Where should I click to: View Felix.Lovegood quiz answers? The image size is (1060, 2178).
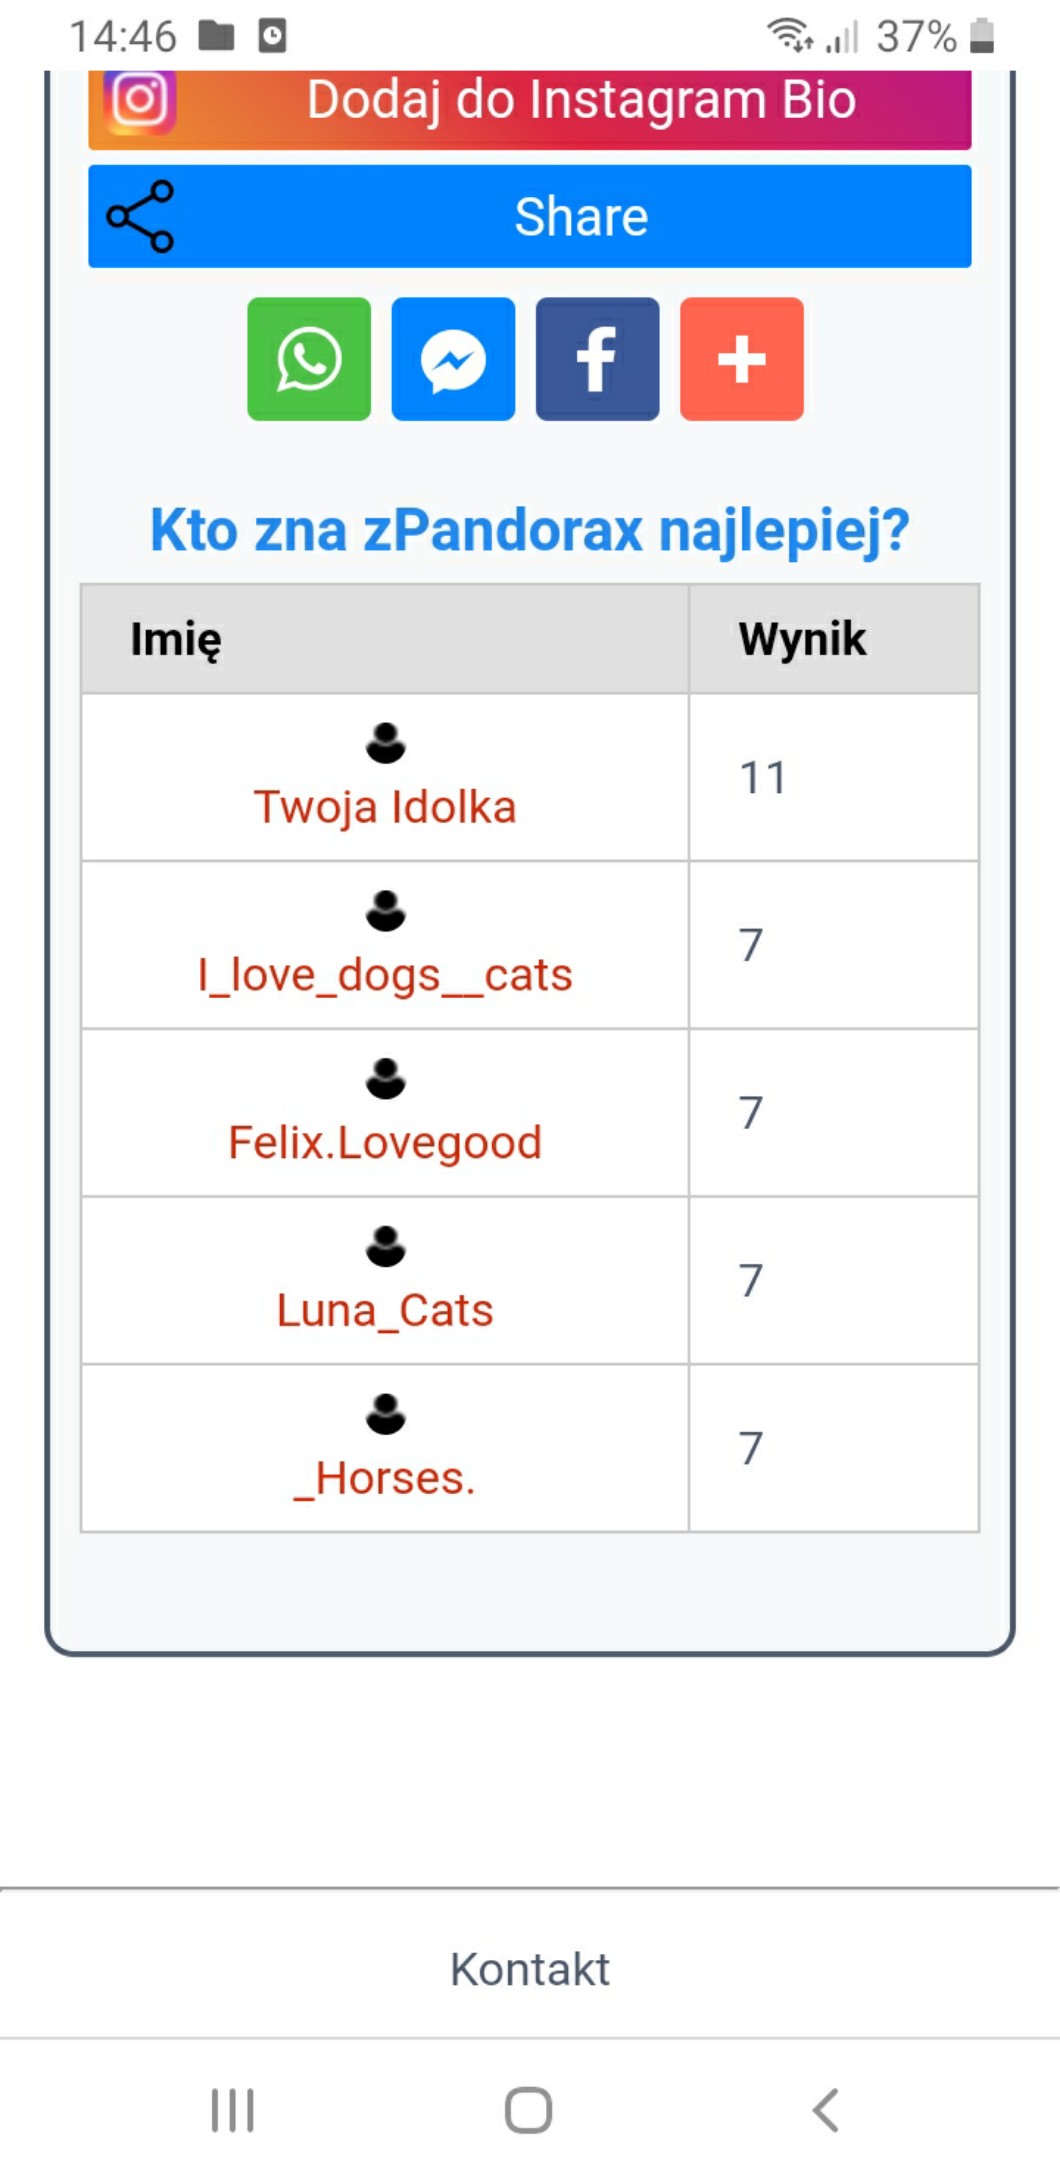(385, 1142)
